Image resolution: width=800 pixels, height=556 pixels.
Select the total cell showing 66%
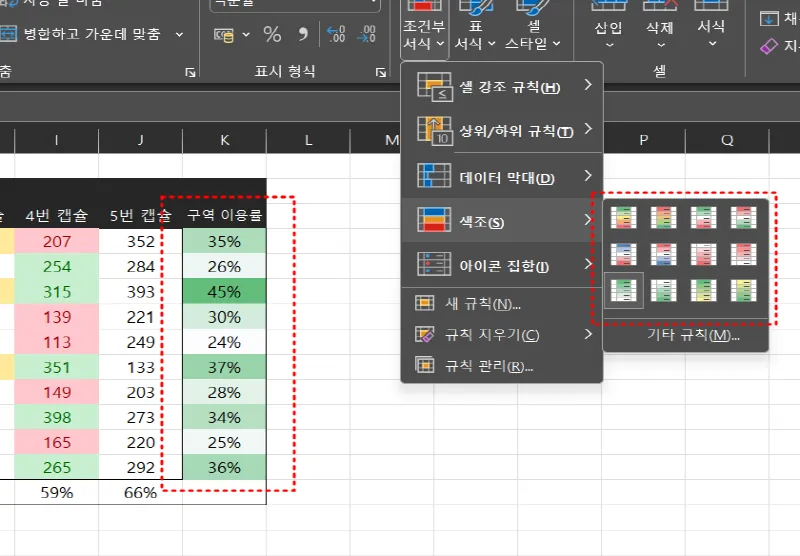140,492
